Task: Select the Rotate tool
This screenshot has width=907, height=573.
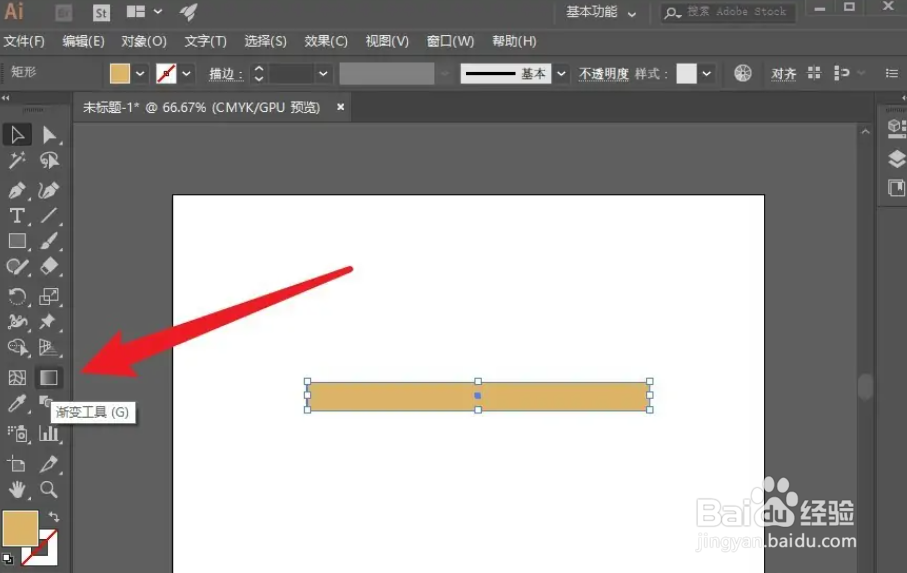Action: pyautogui.click(x=17, y=297)
